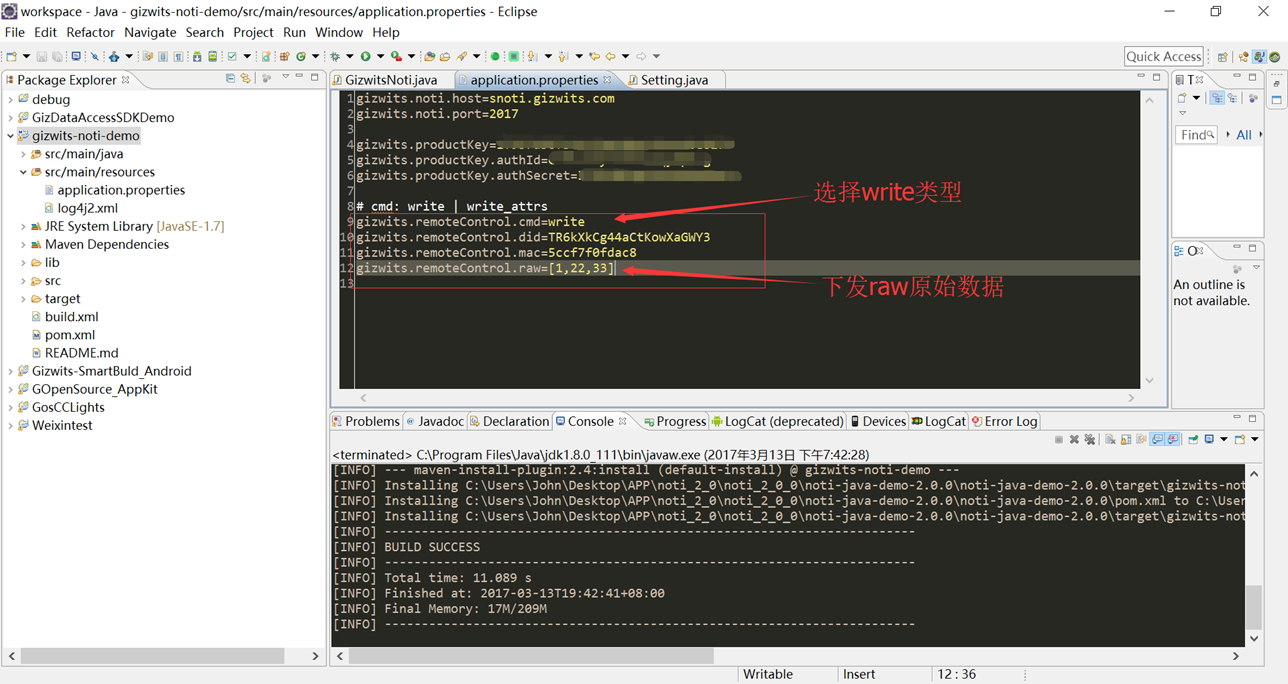Click Remove All Terminated Launches in Console
1288x684 pixels.
tap(1090, 440)
